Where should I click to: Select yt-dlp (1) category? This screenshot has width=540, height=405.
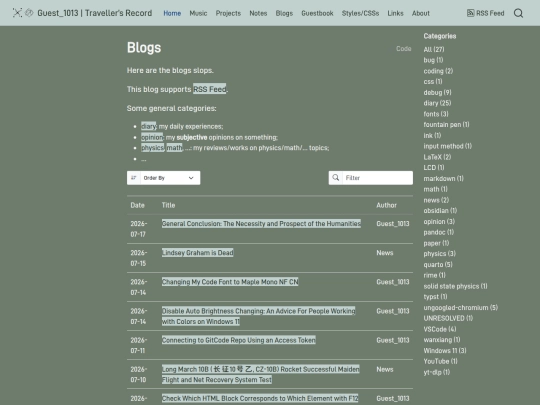(437, 372)
